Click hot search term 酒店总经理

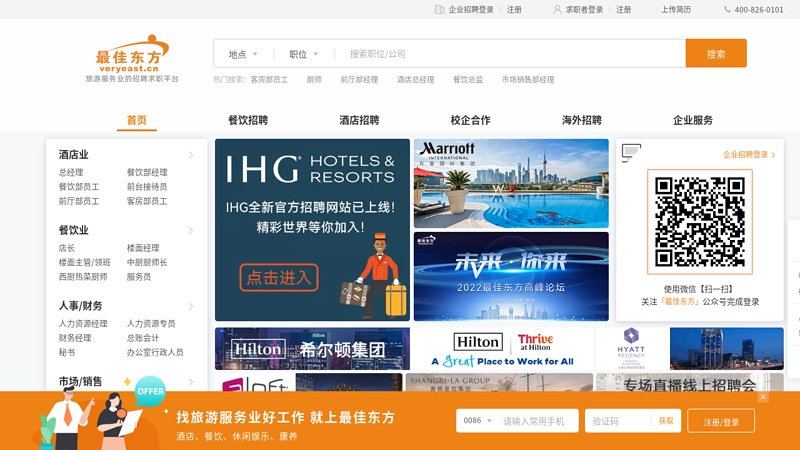pyautogui.click(x=415, y=80)
